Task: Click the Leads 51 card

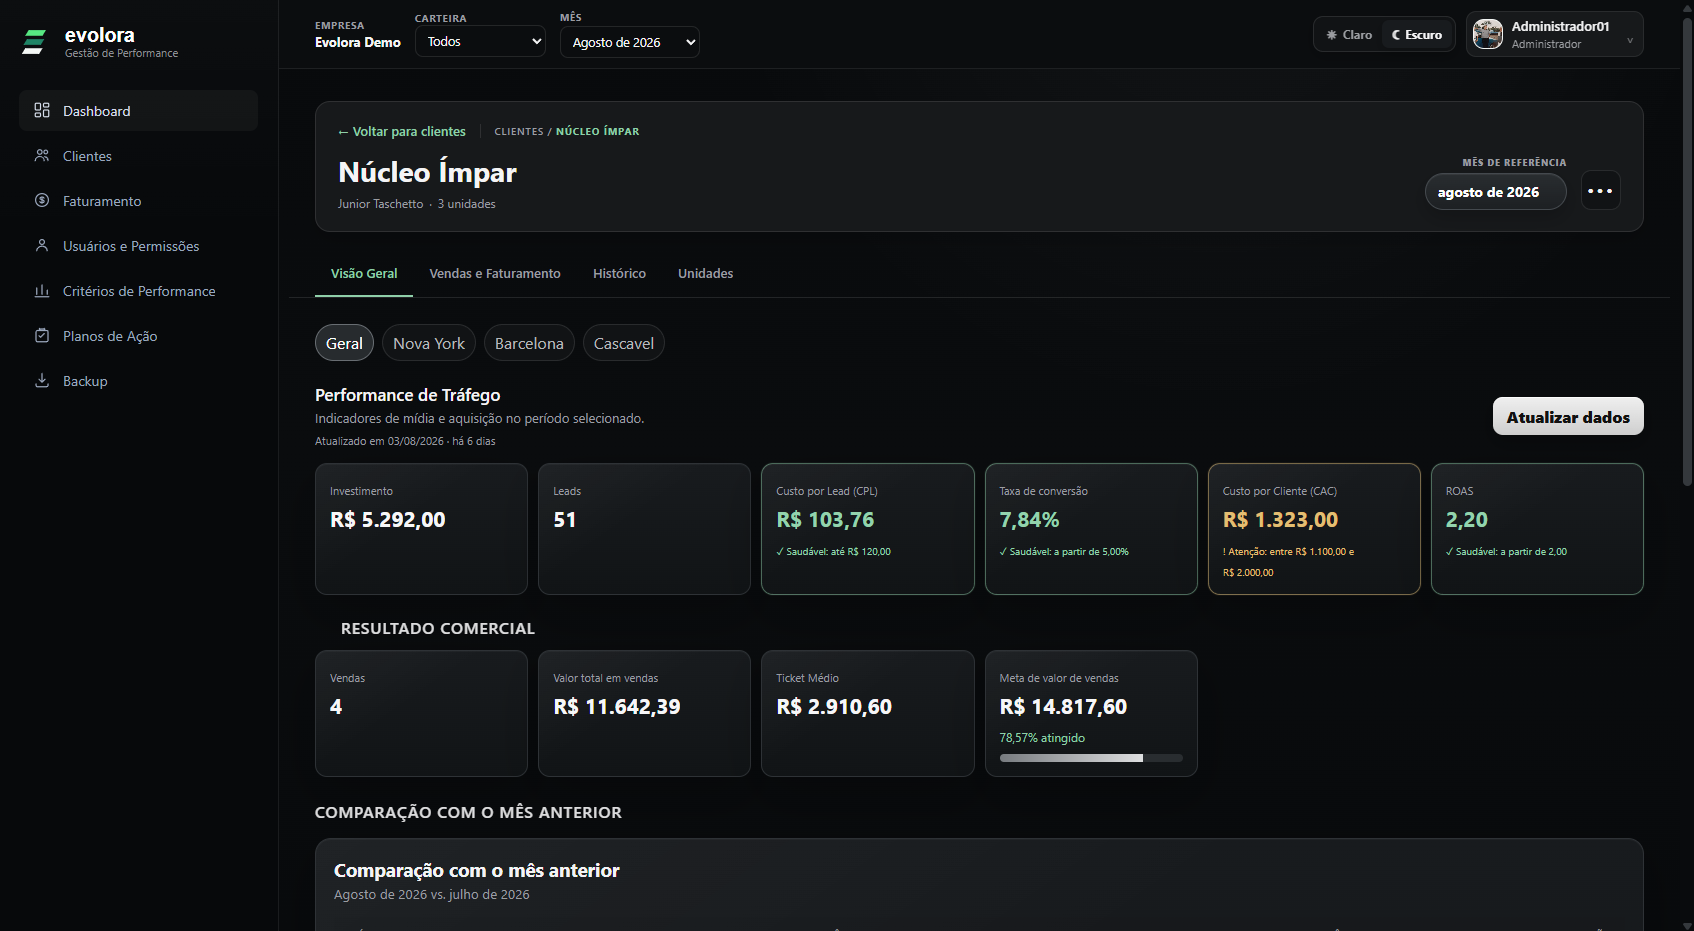Action: 644,529
